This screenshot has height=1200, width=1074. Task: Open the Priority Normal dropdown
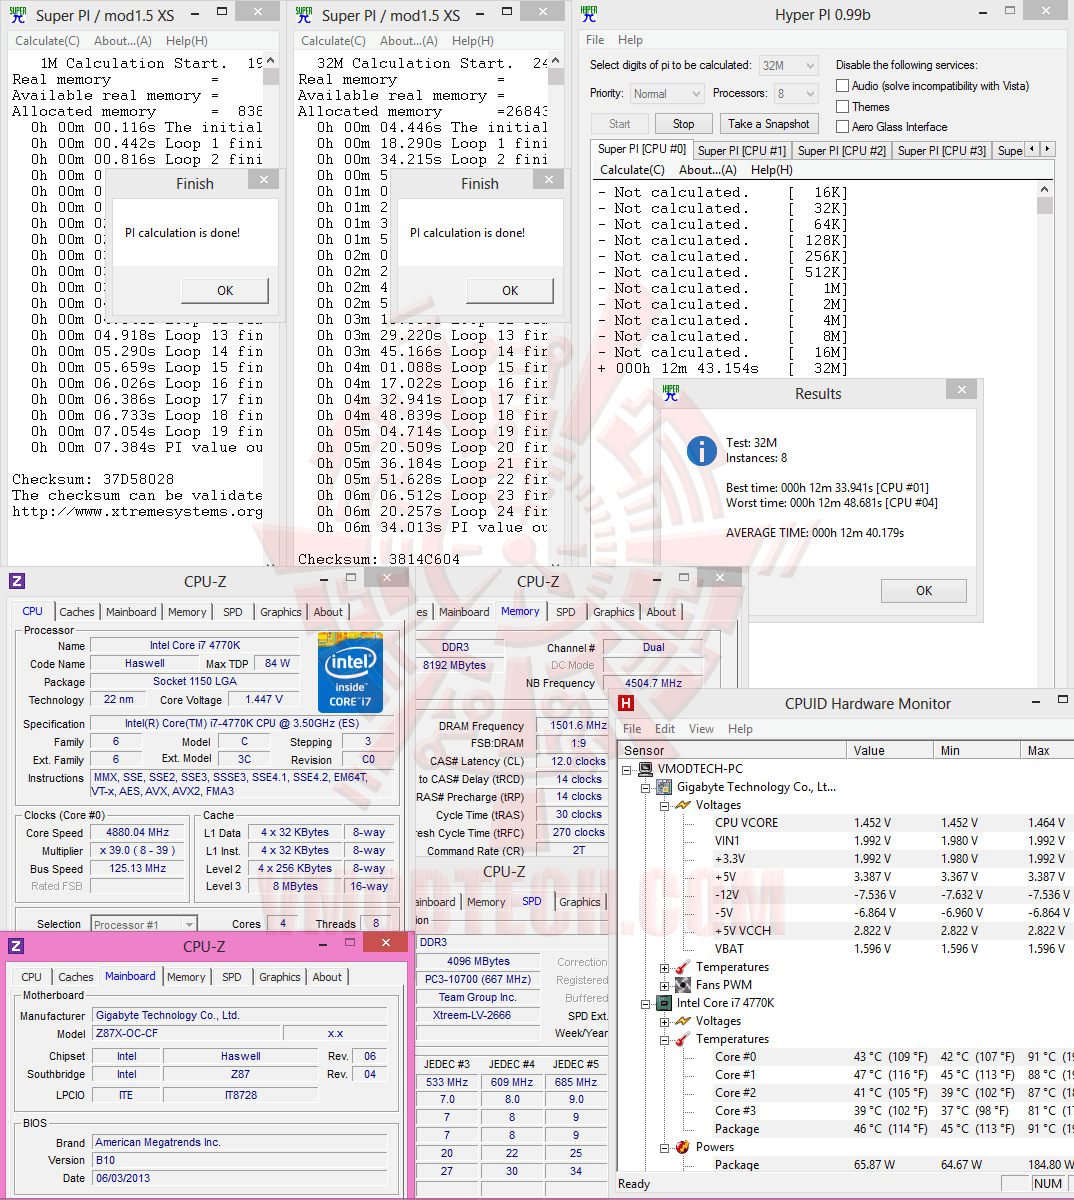[x=668, y=94]
